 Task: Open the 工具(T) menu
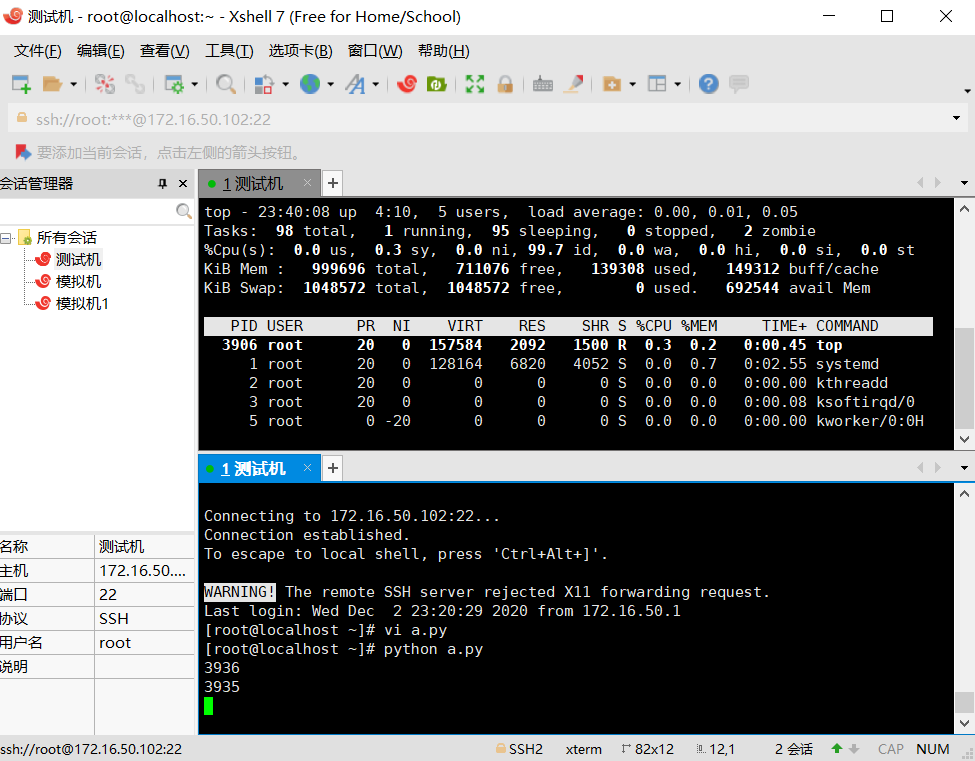click(229, 51)
